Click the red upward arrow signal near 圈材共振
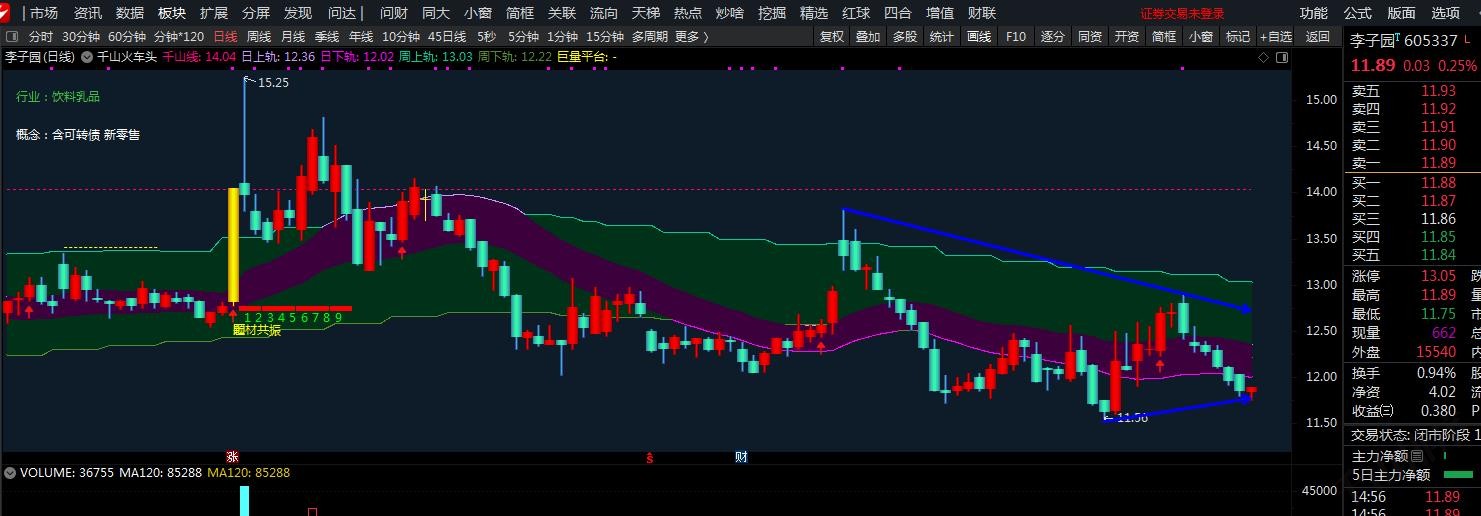Screen dimensions: 1481x516 [x=233, y=313]
